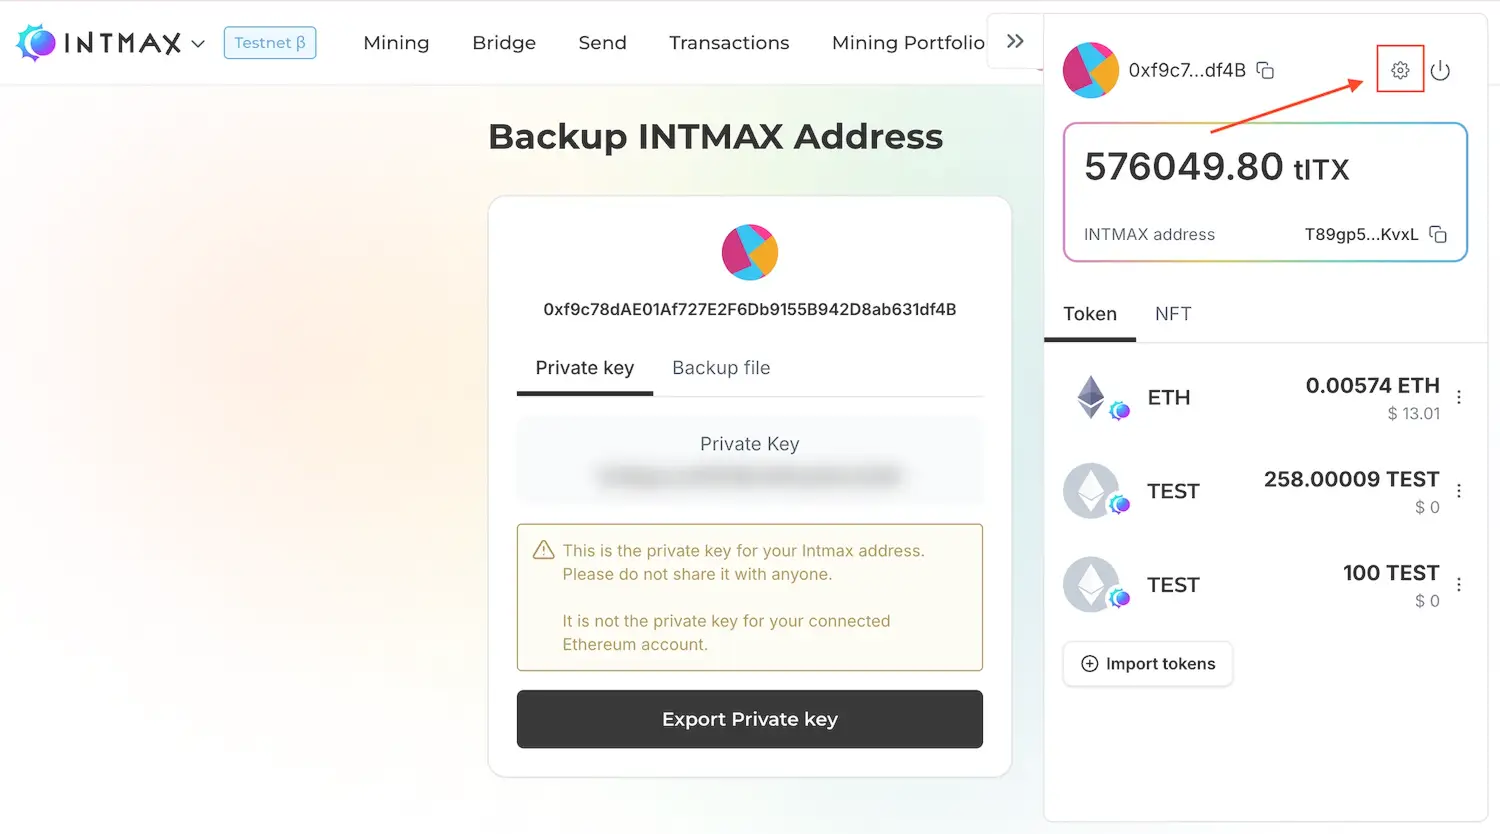Copy the INTMAX address T89gp5...KvxL
Image resolution: width=1500 pixels, height=834 pixels.
tap(1437, 234)
